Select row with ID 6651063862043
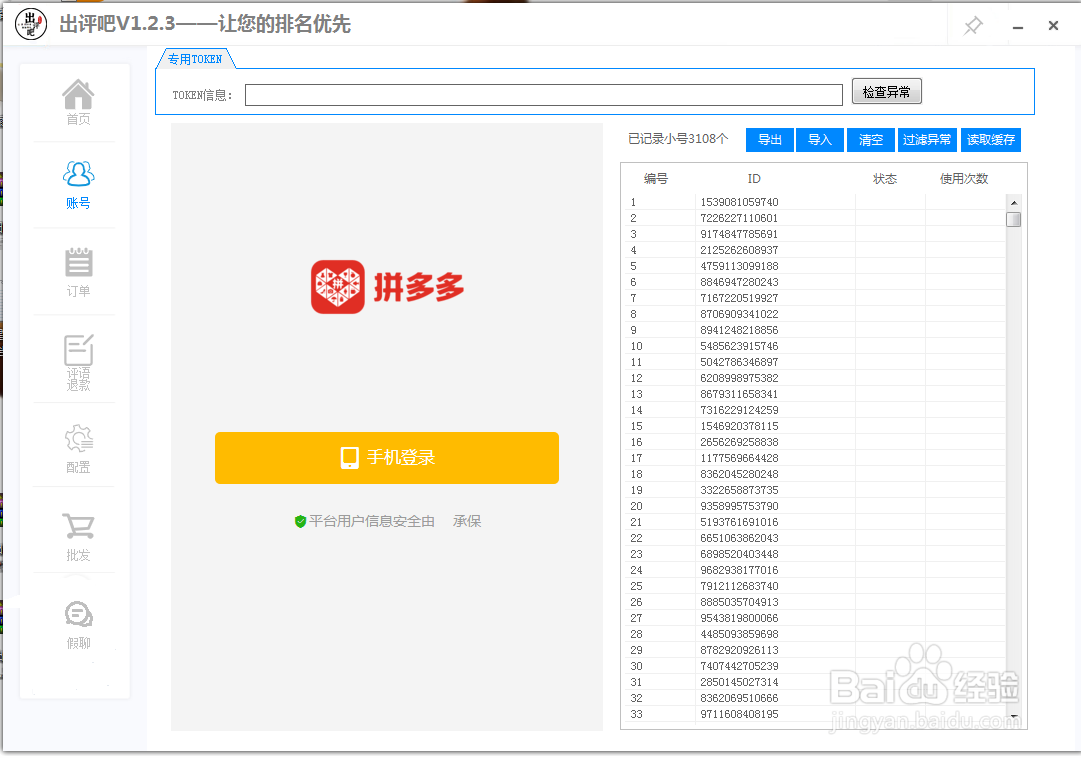 815,538
